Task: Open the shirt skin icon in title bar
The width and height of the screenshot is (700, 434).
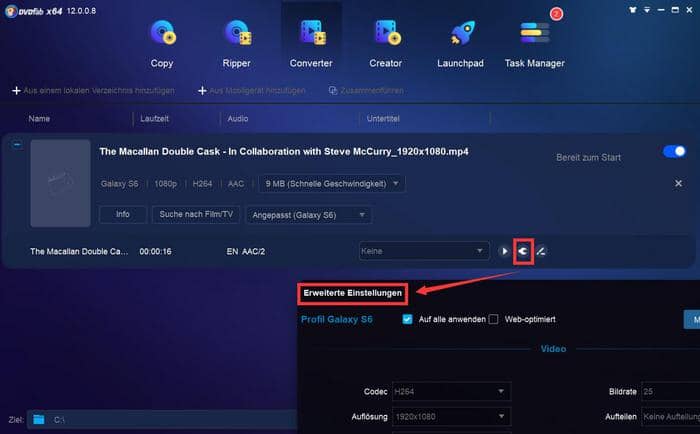Action: click(x=633, y=10)
